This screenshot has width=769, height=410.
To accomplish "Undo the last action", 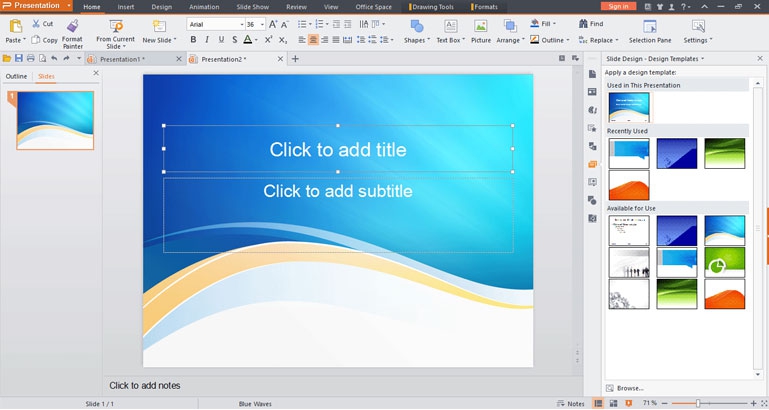I will click(54, 58).
